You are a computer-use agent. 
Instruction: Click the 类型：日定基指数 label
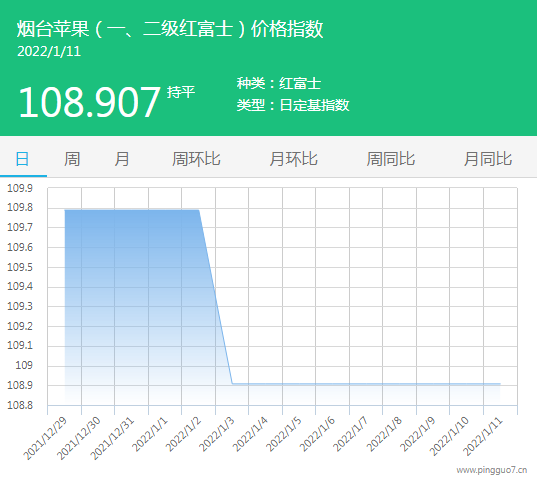(293, 105)
